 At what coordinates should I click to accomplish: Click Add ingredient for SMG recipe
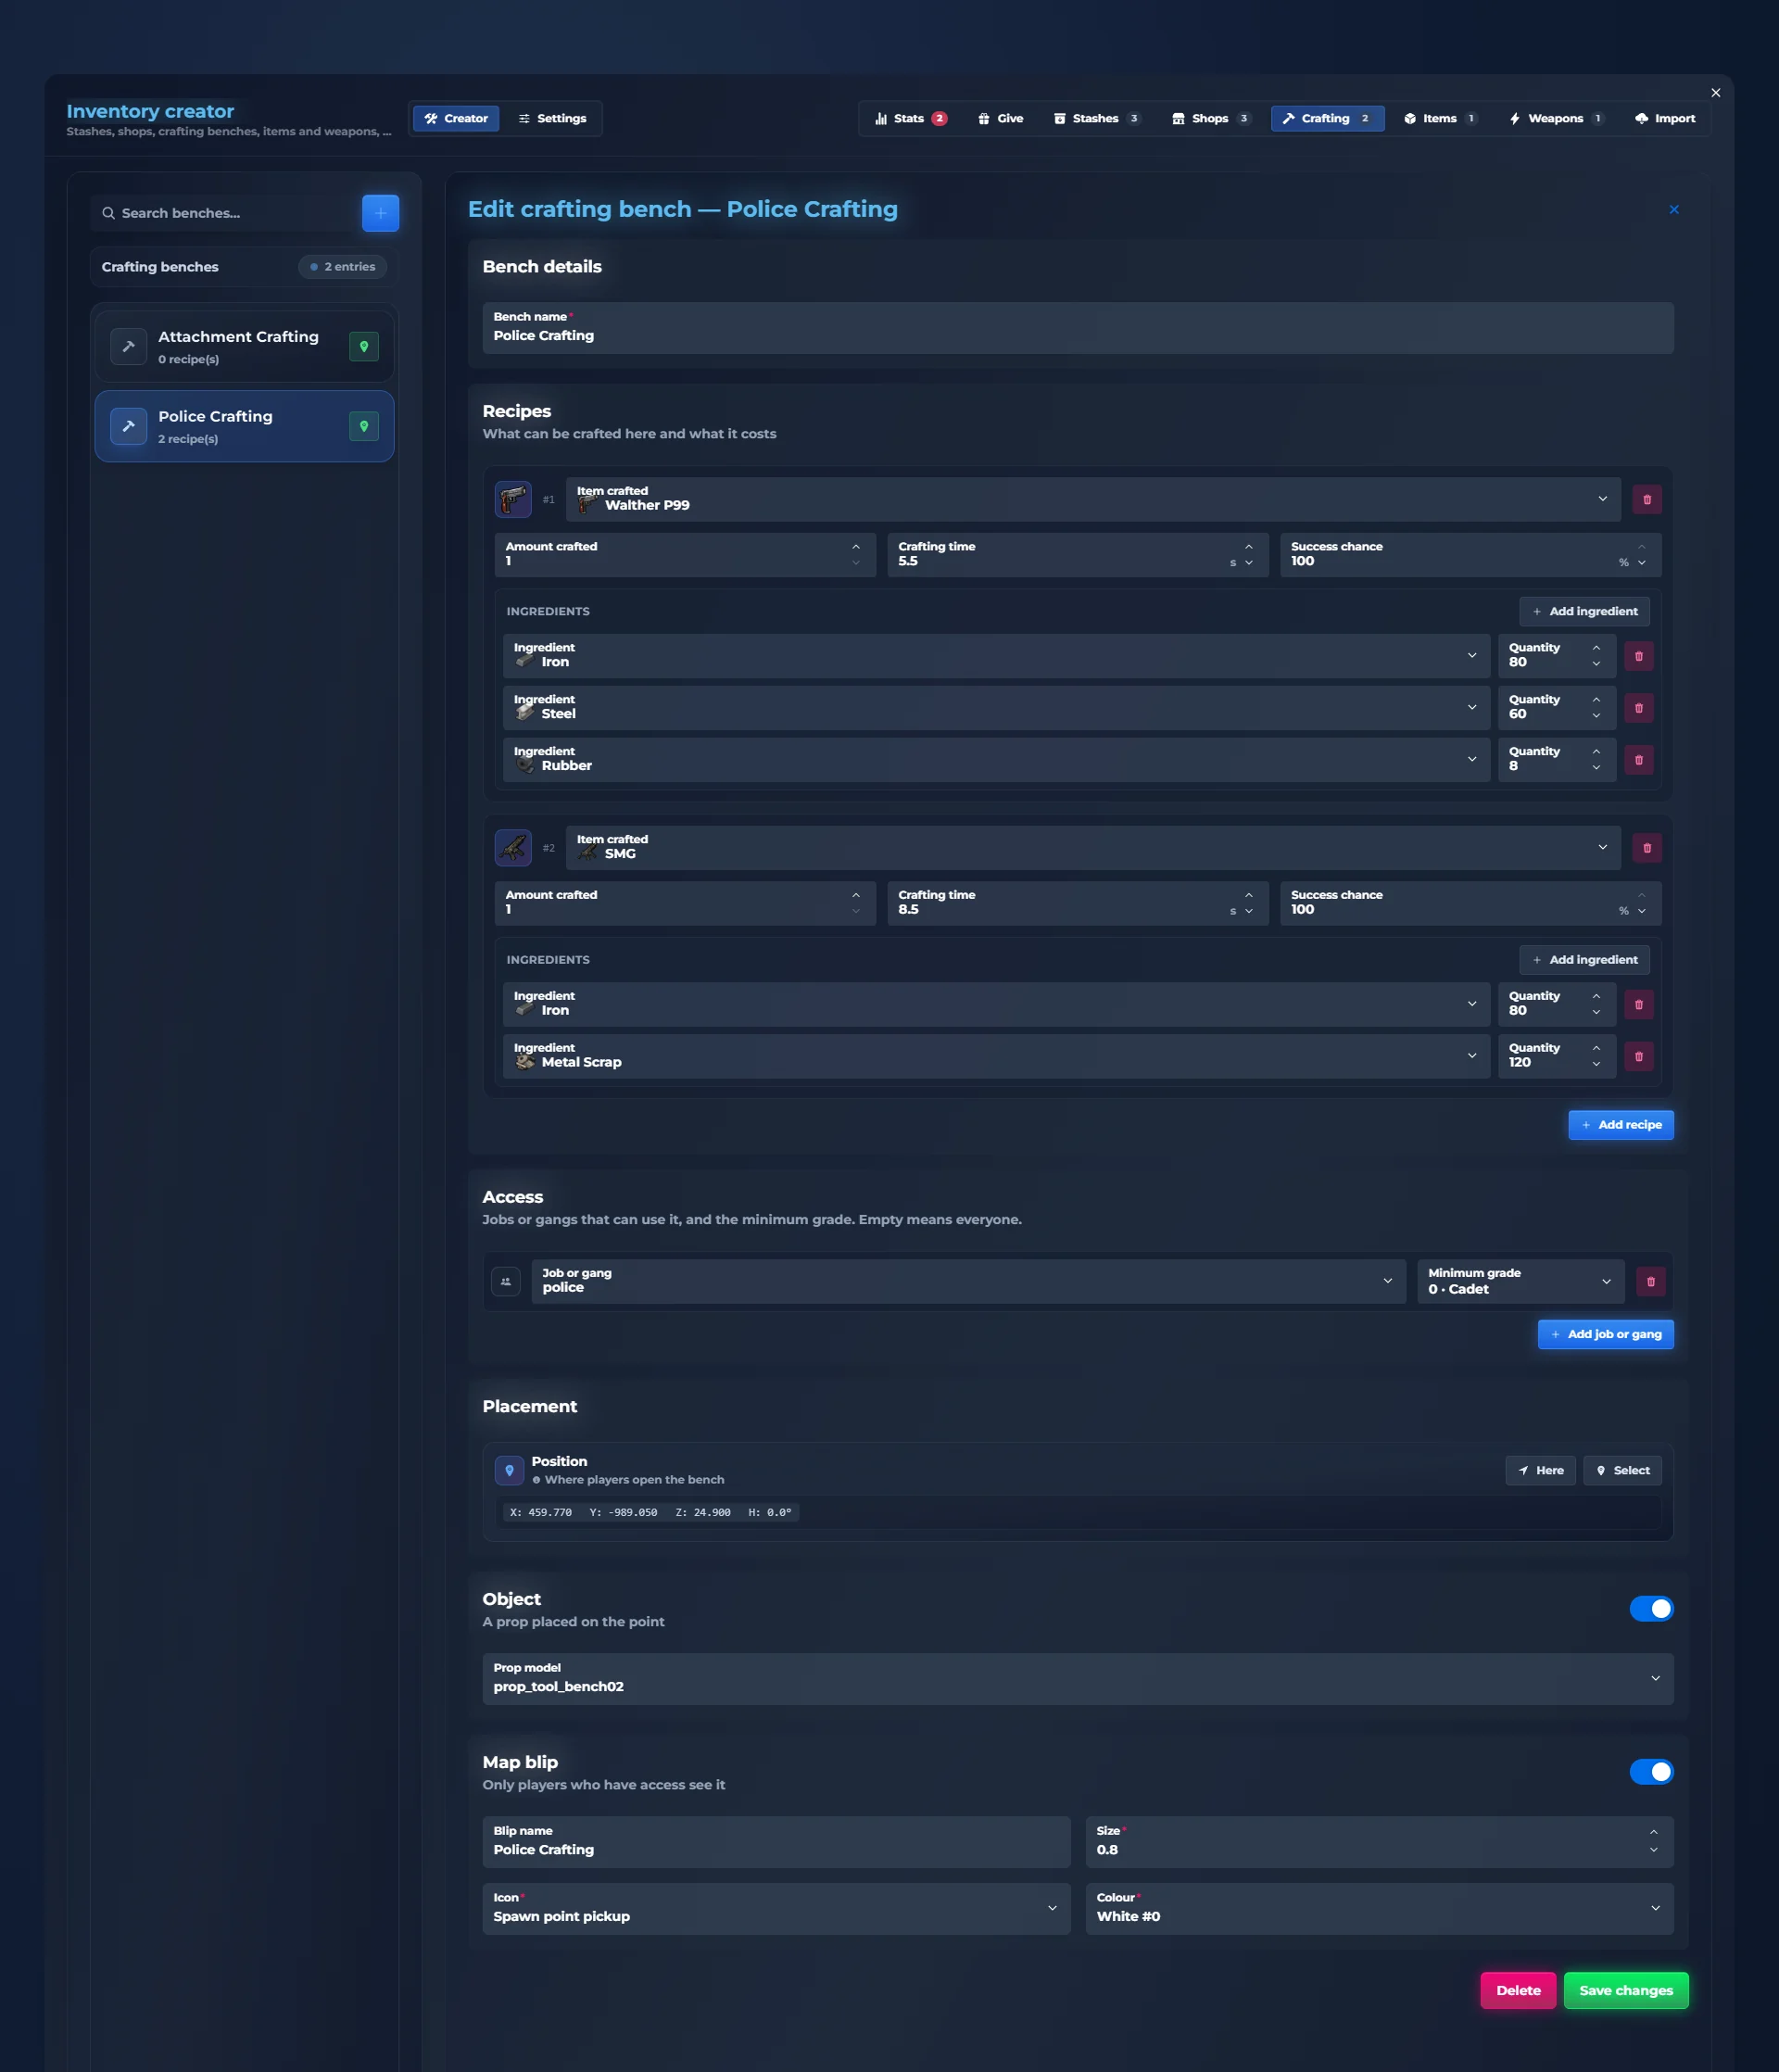point(1584,959)
